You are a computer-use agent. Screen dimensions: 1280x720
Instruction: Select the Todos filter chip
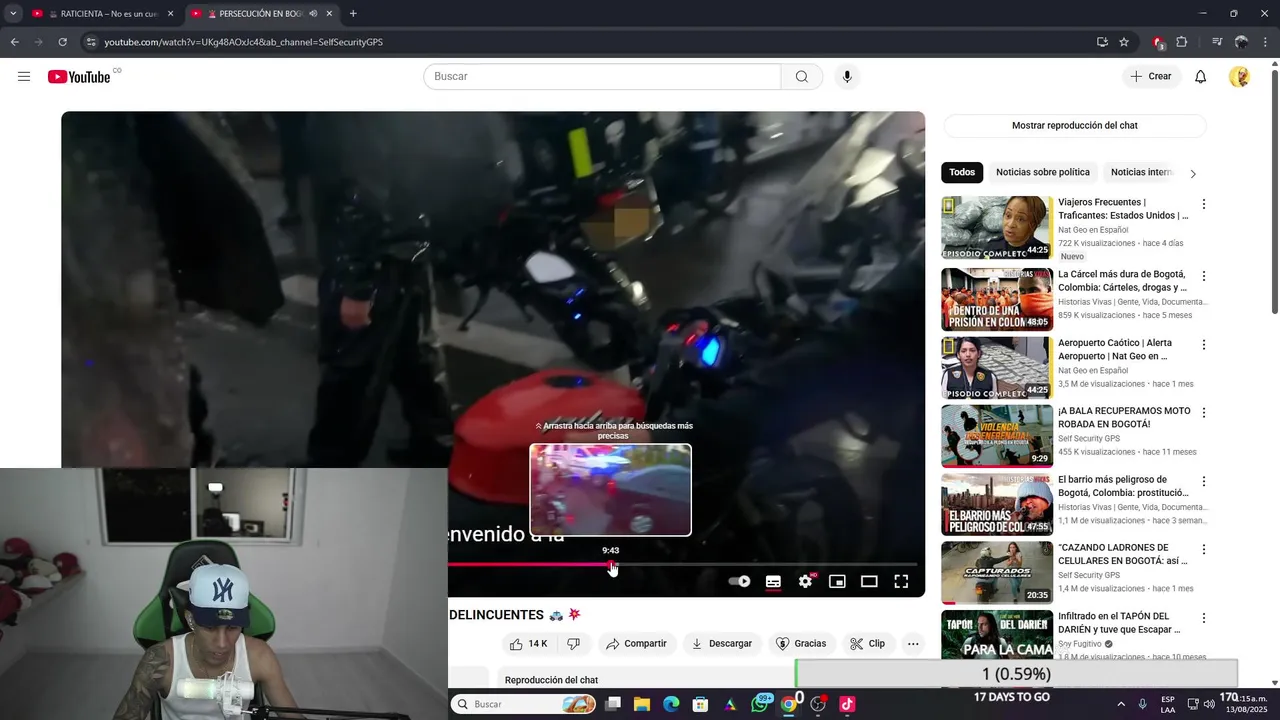(962, 172)
